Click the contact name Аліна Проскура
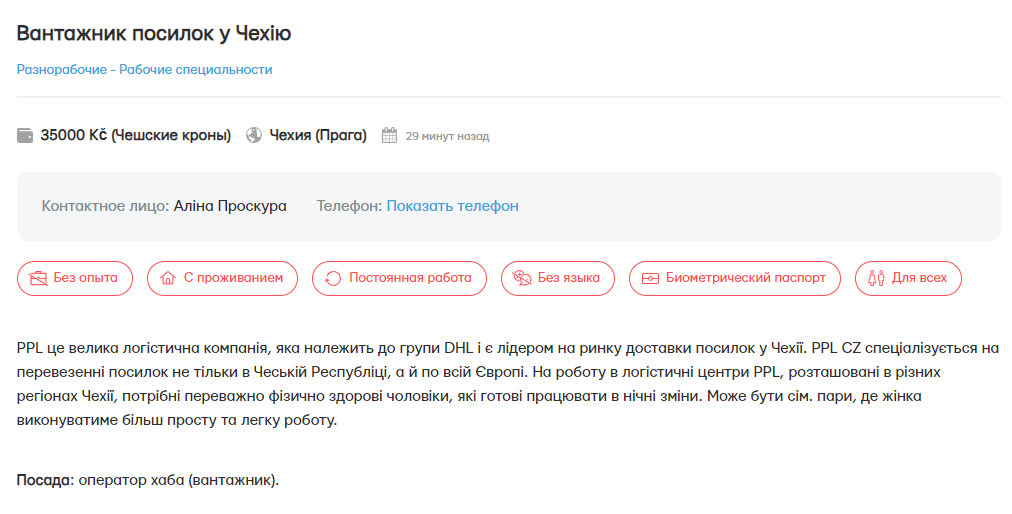The image size is (1012, 514). tap(230, 206)
